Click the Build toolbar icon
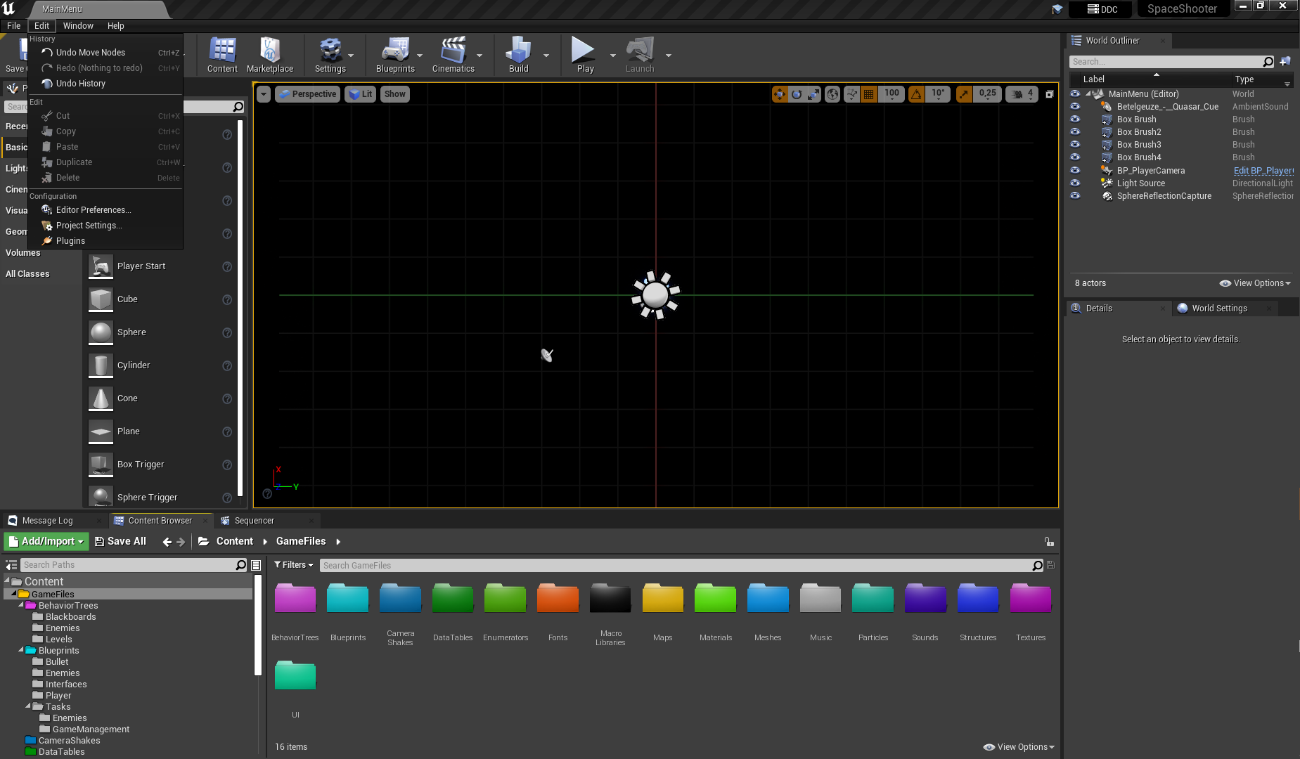The width and height of the screenshot is (1300, 759). [518, 55]
